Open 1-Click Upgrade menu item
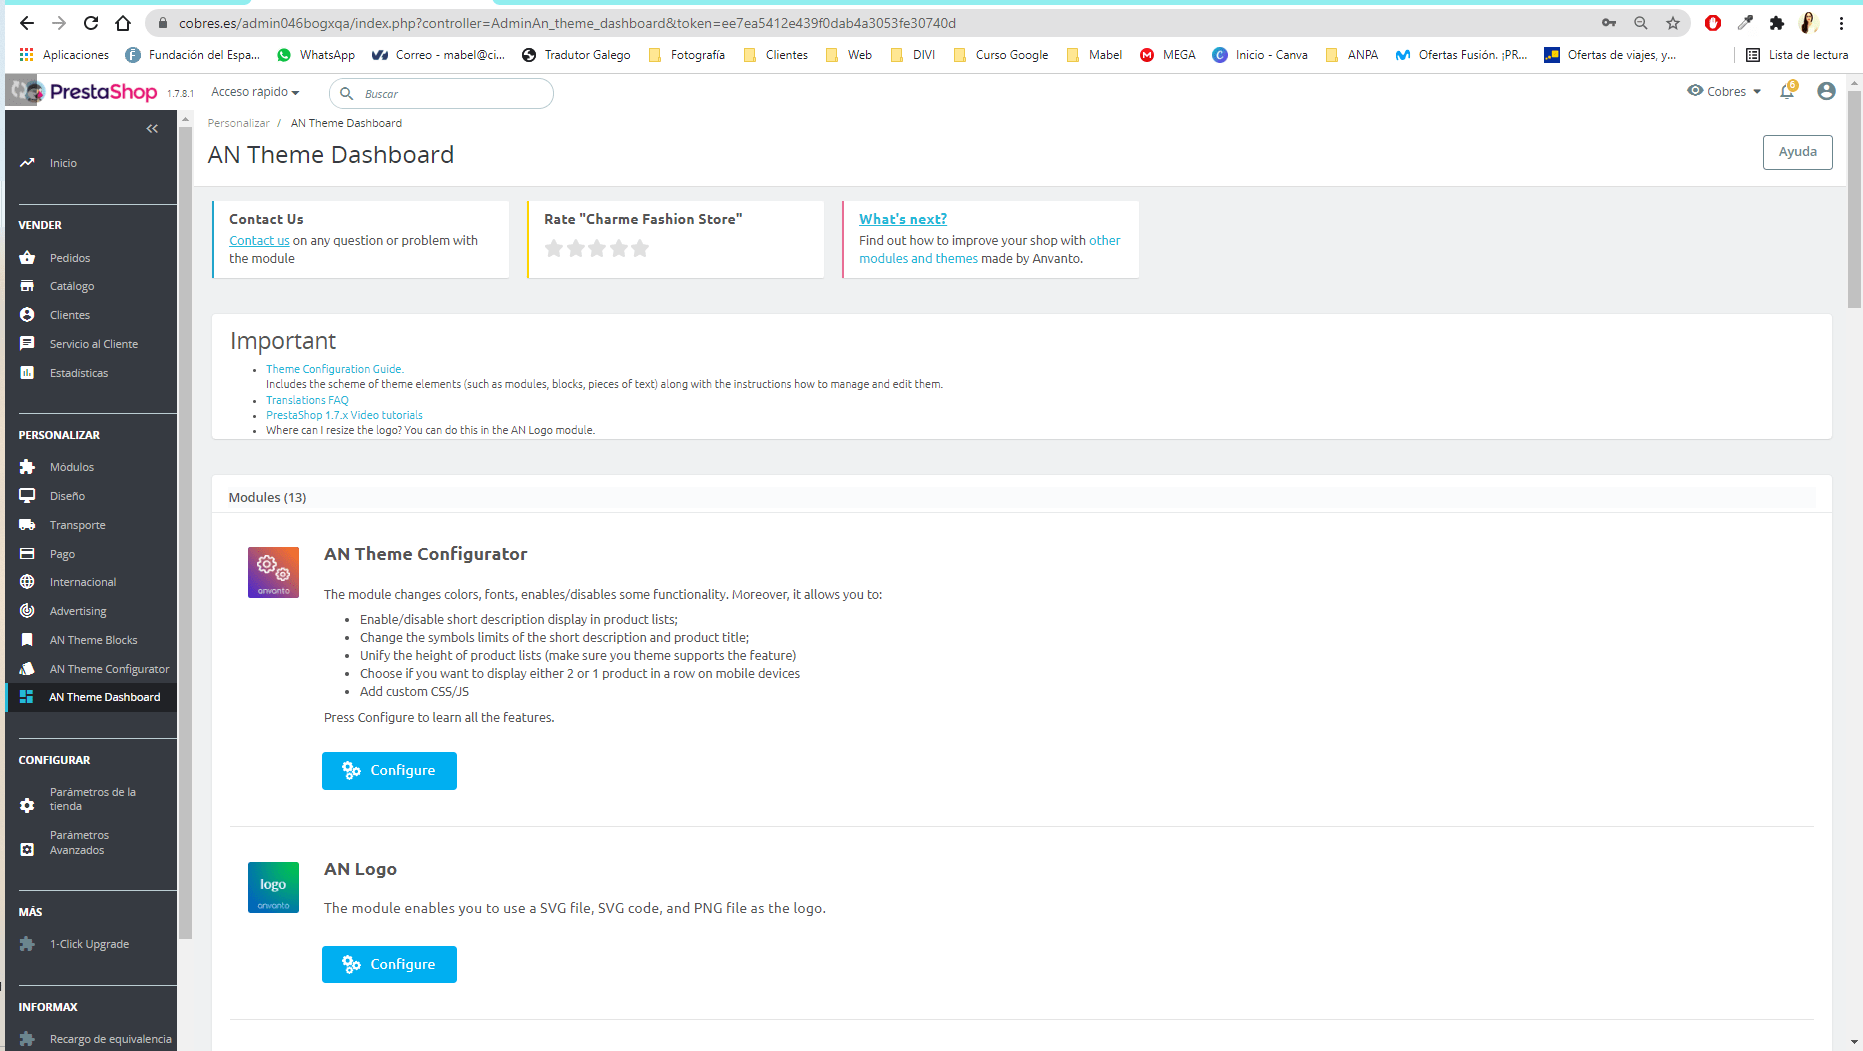The image size is (1863, 1051). [89, 944]
